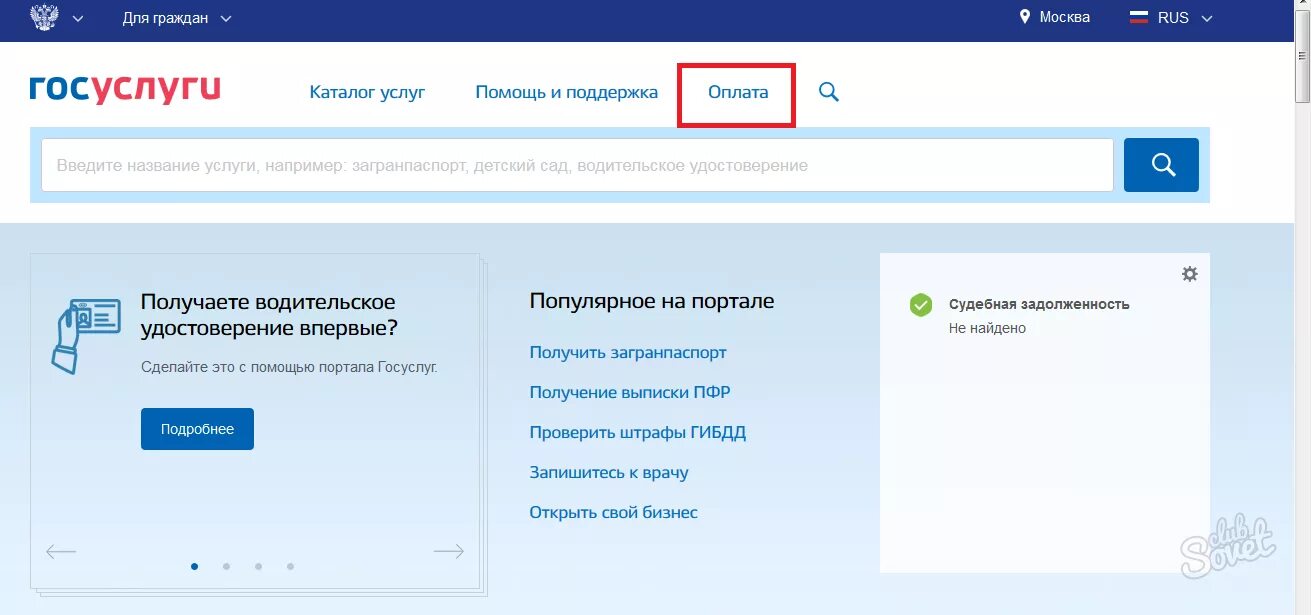Open 'Запишитесь к врачу' link
Screen dimensions: 1311x615
click(x=609, y=473)
